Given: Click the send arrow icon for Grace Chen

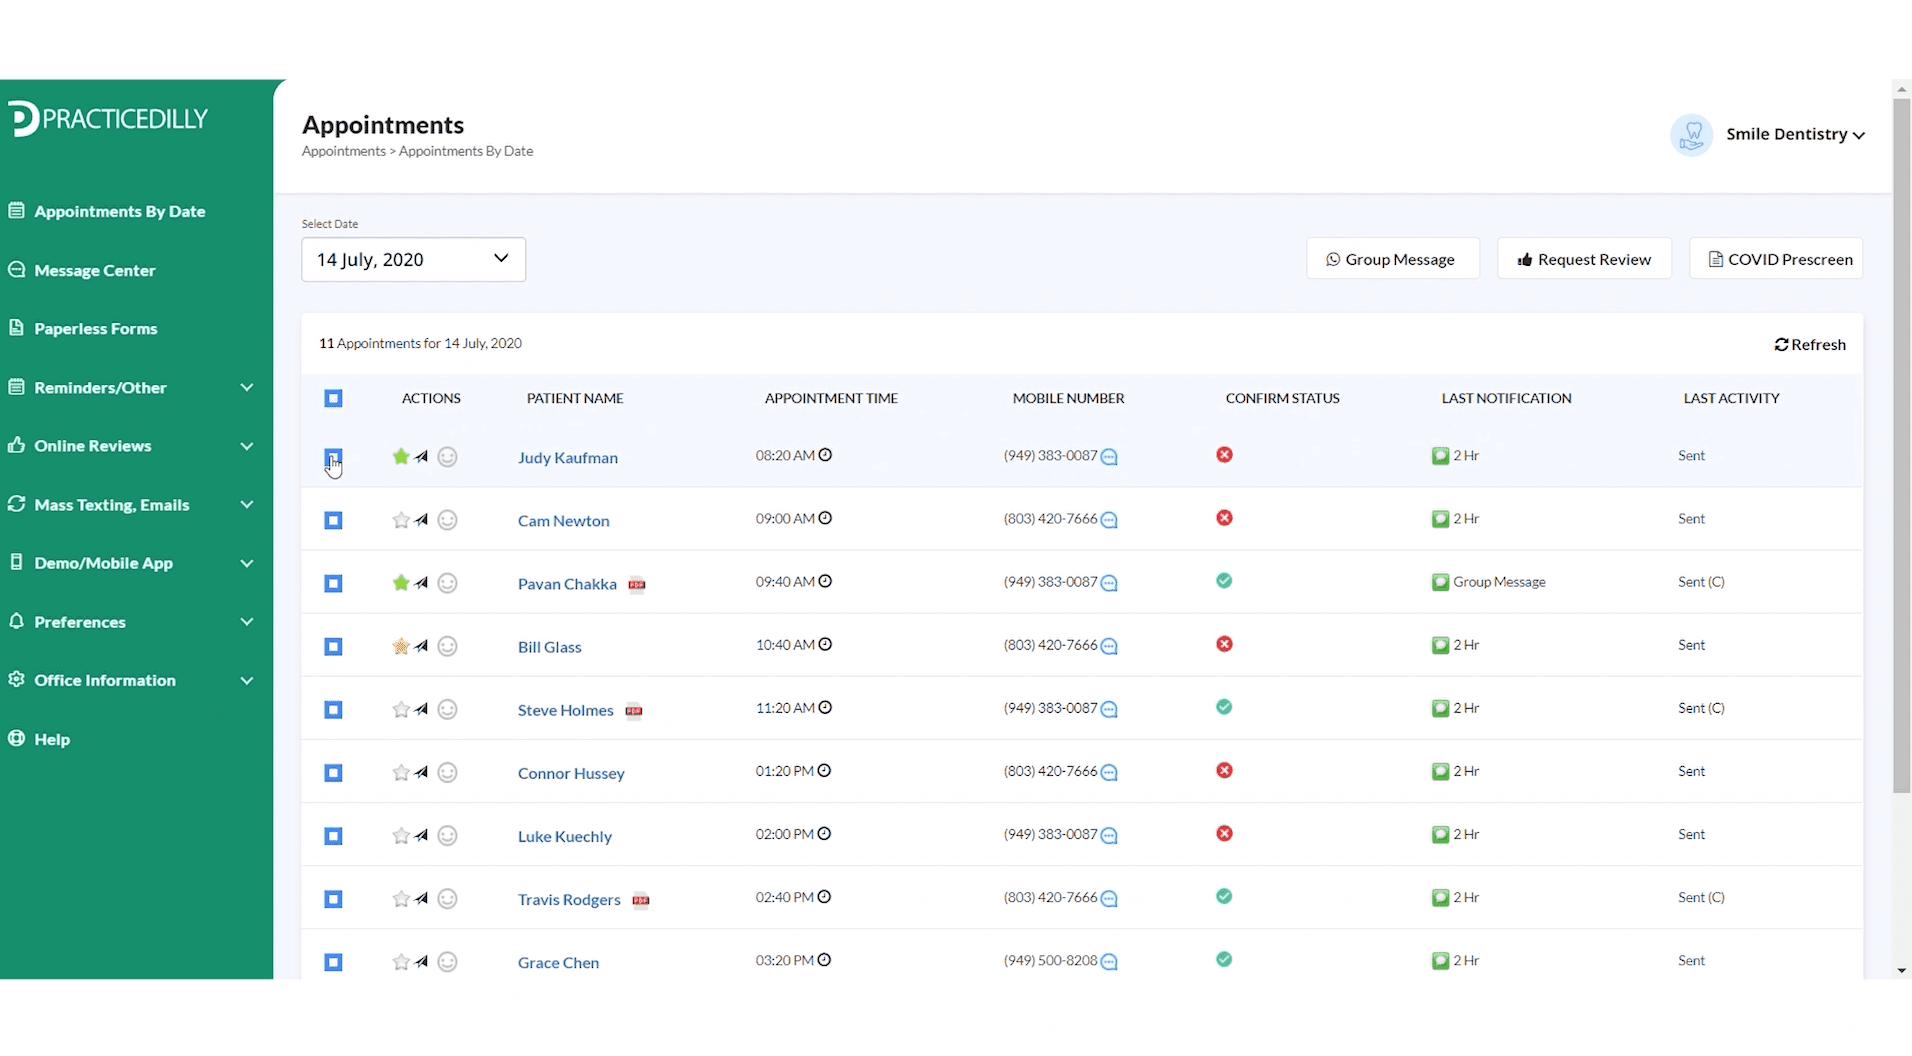Looking at the screenshot, I should [x=422, y=962].
